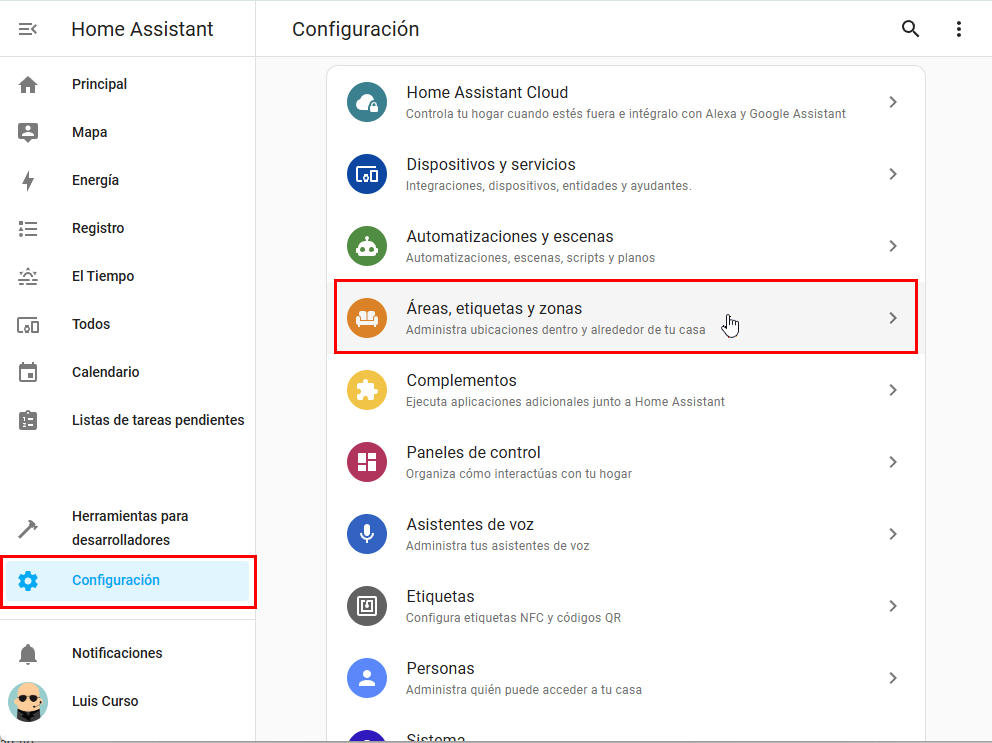Click the Home Assistant Cloud icon

point(366,102)
